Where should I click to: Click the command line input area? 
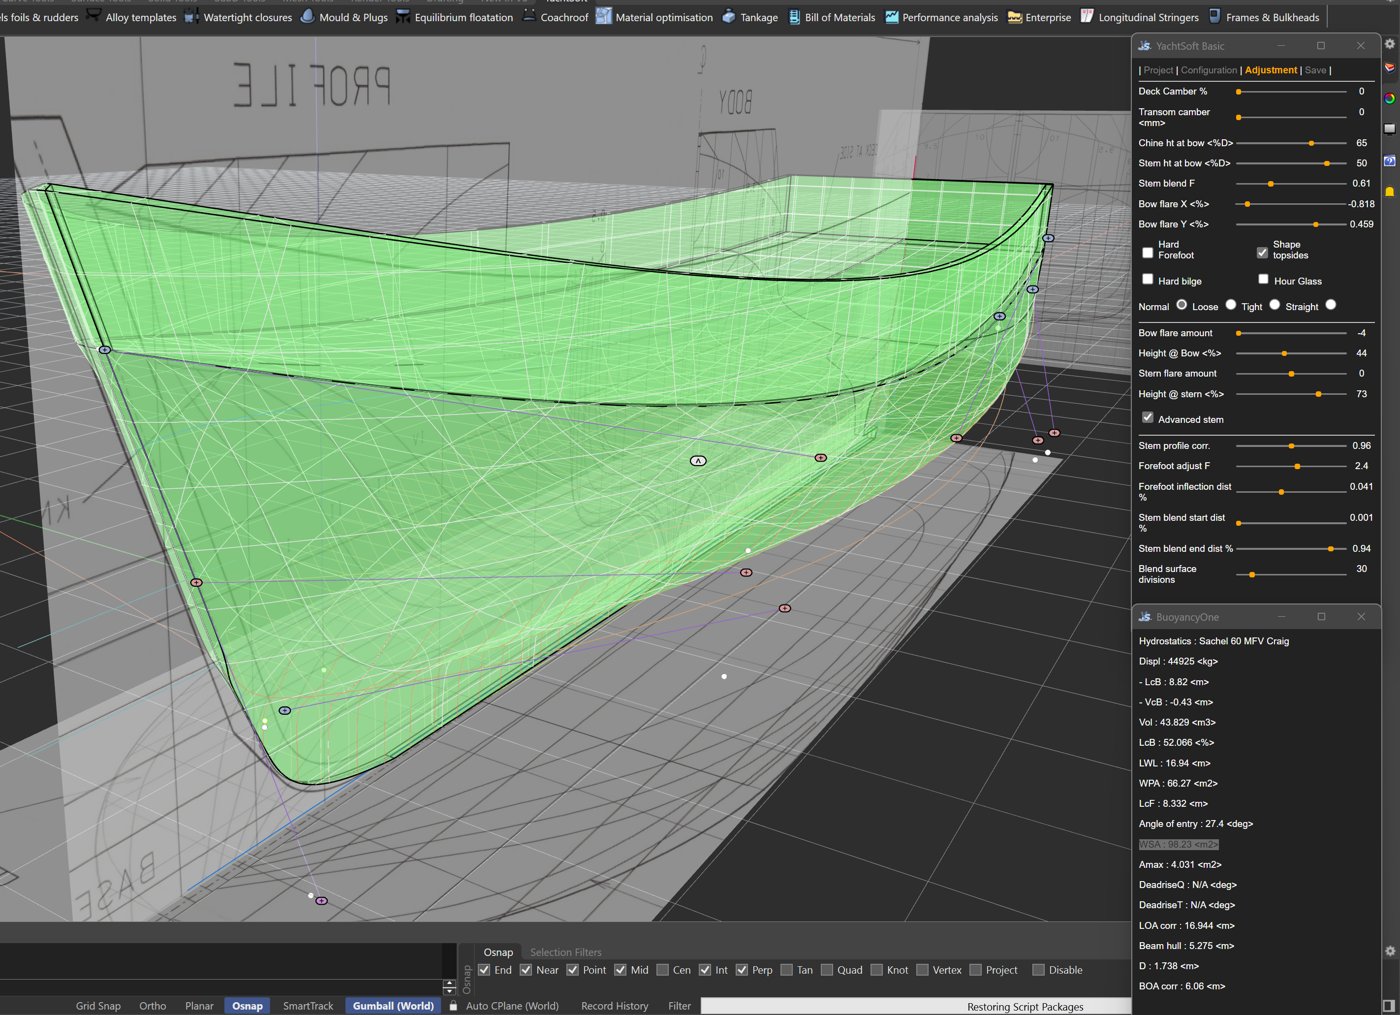220,986
